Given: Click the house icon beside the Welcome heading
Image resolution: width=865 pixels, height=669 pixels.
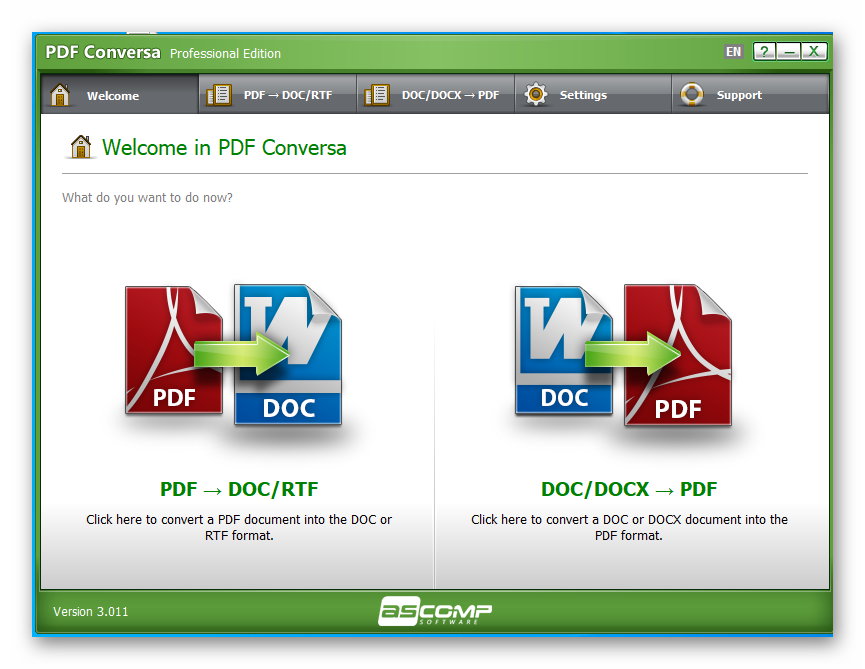Looking at the screenshot, I should [x=81, y=147].
